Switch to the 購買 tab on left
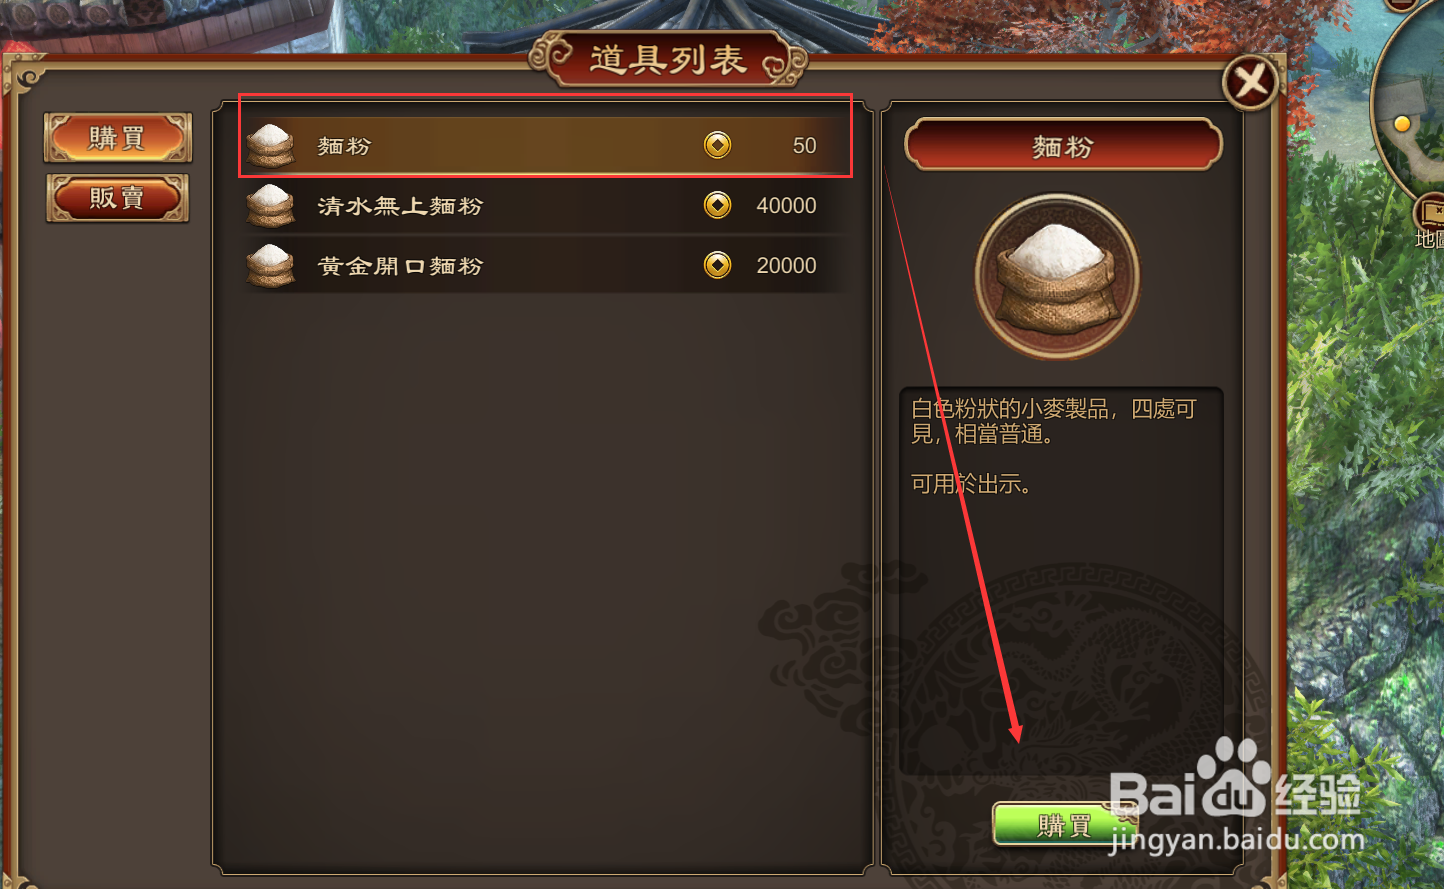Image resolution: width=1444 pixels, height=889 pixels. [x=117, y=138]
